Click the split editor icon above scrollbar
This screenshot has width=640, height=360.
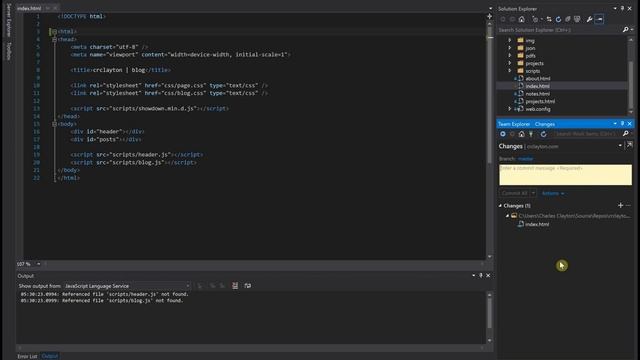pyautogui.click(x=489, y=16)
